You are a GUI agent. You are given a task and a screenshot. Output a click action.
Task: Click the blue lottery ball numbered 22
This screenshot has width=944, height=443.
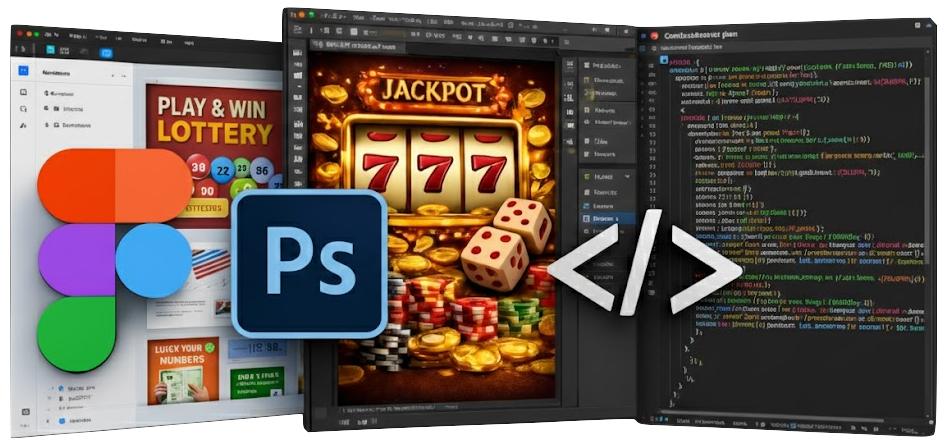pyautogui.click(x=223, y=170)
